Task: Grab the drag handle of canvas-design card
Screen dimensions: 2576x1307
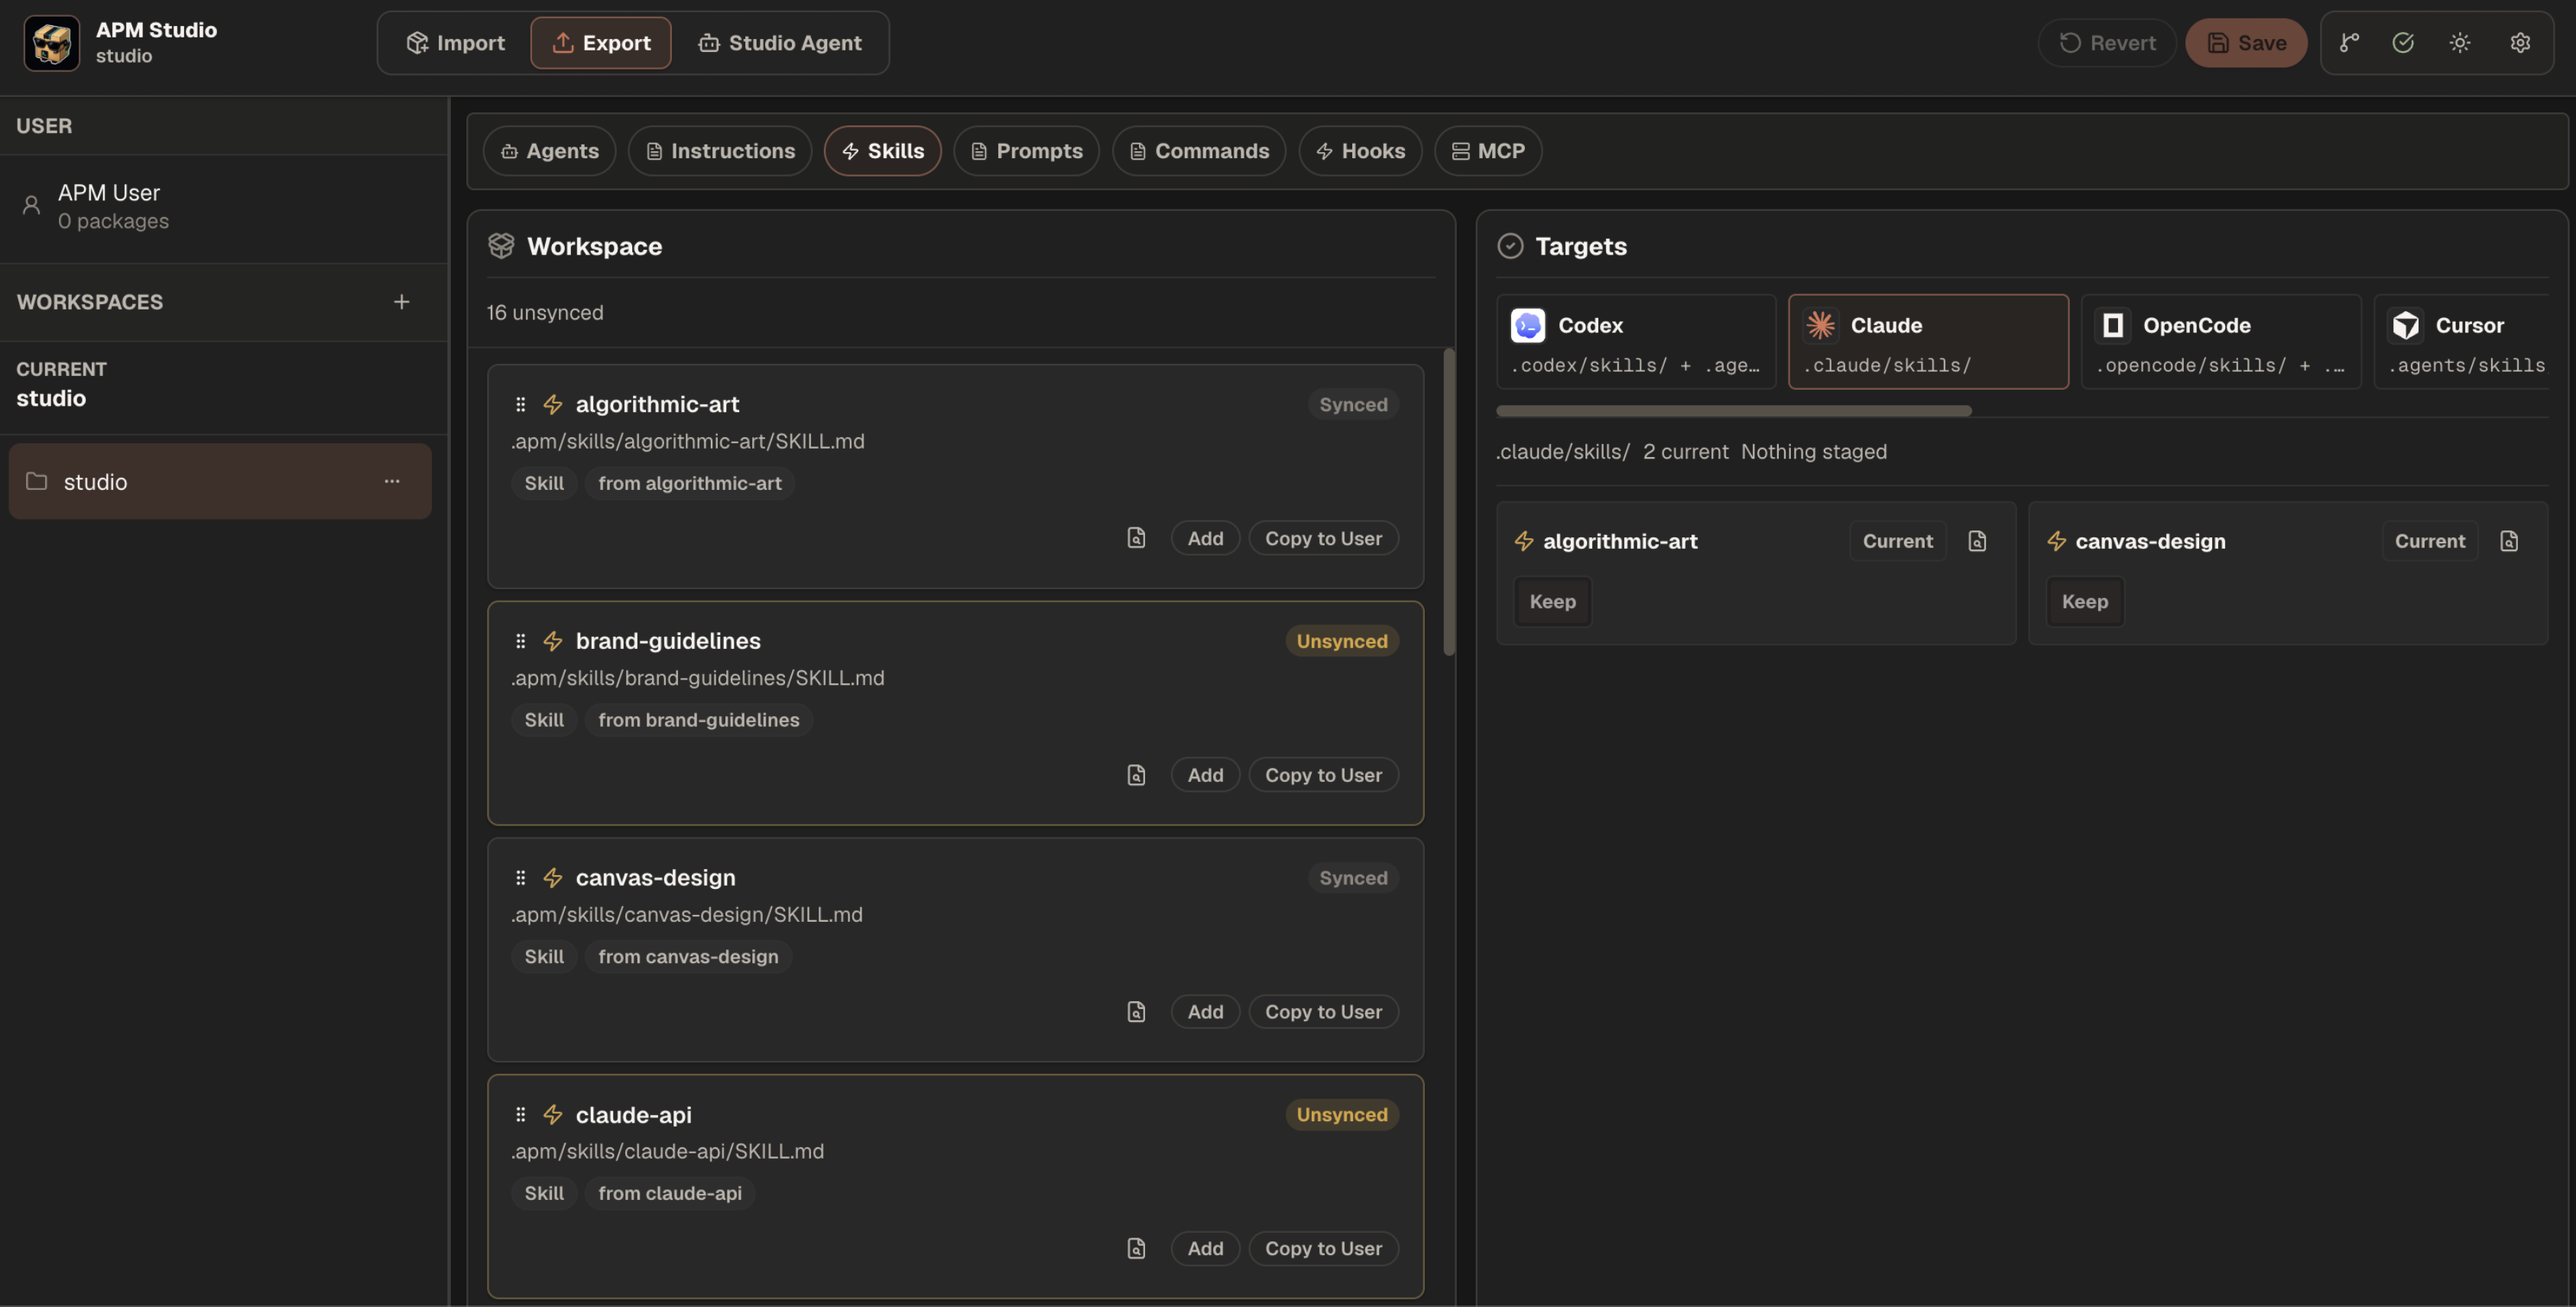Action: click(520, 878)
